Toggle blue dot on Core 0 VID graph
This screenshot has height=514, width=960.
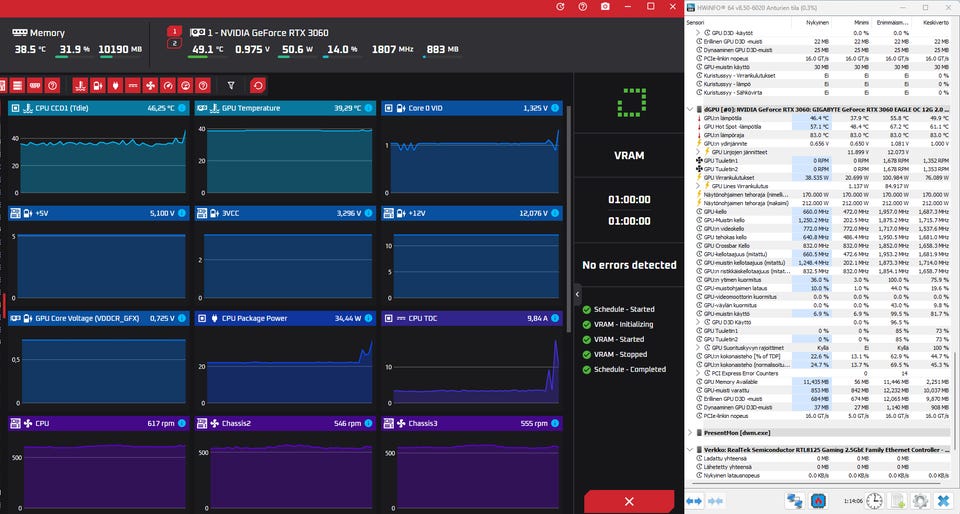click(555, 108)
